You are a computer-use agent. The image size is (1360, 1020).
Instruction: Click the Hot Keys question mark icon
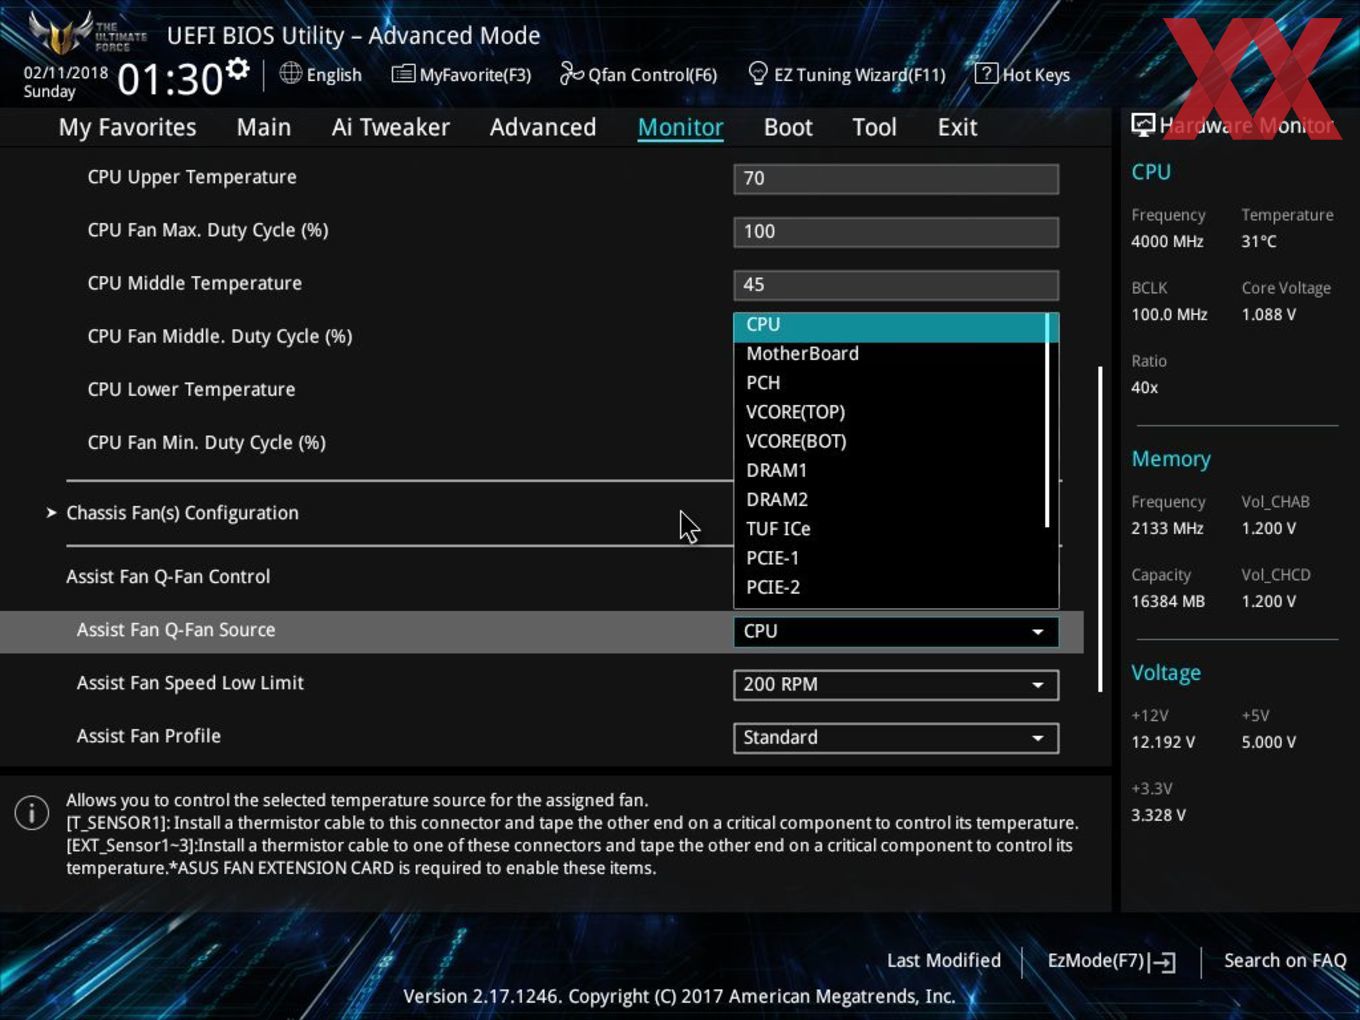click(986, 73)
